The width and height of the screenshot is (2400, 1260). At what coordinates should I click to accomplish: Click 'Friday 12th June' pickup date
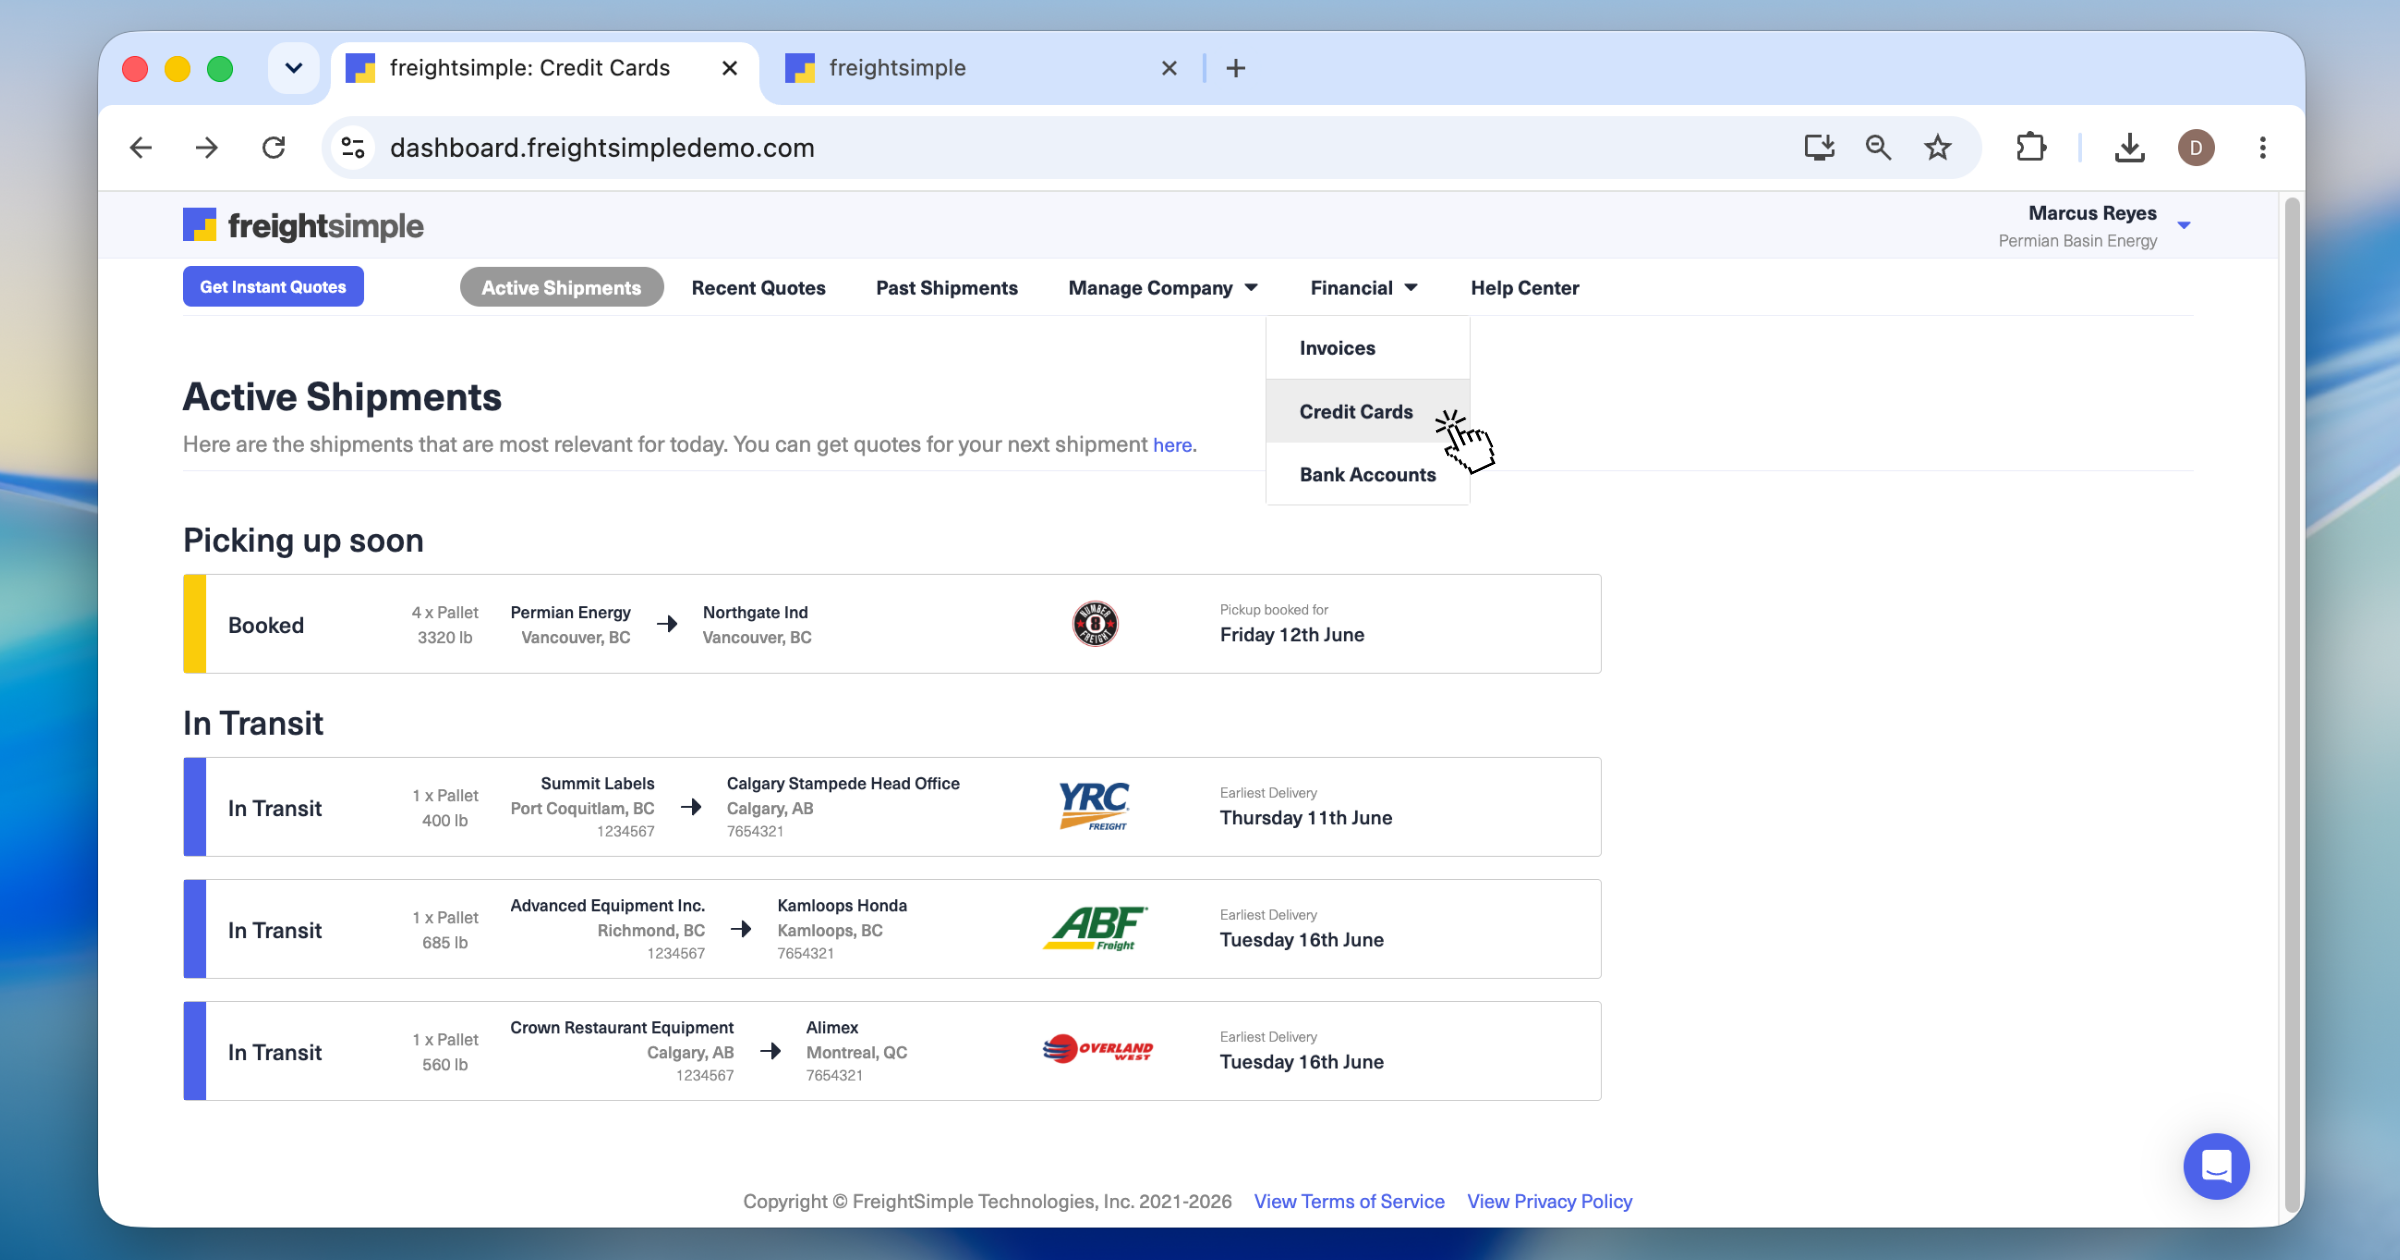point(1292,635)
